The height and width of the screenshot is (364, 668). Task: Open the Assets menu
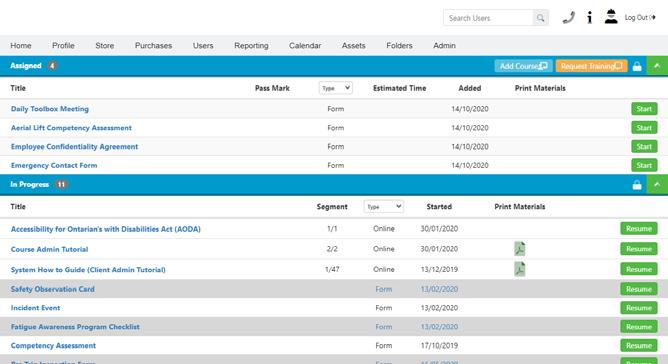(x=354, y=46)
